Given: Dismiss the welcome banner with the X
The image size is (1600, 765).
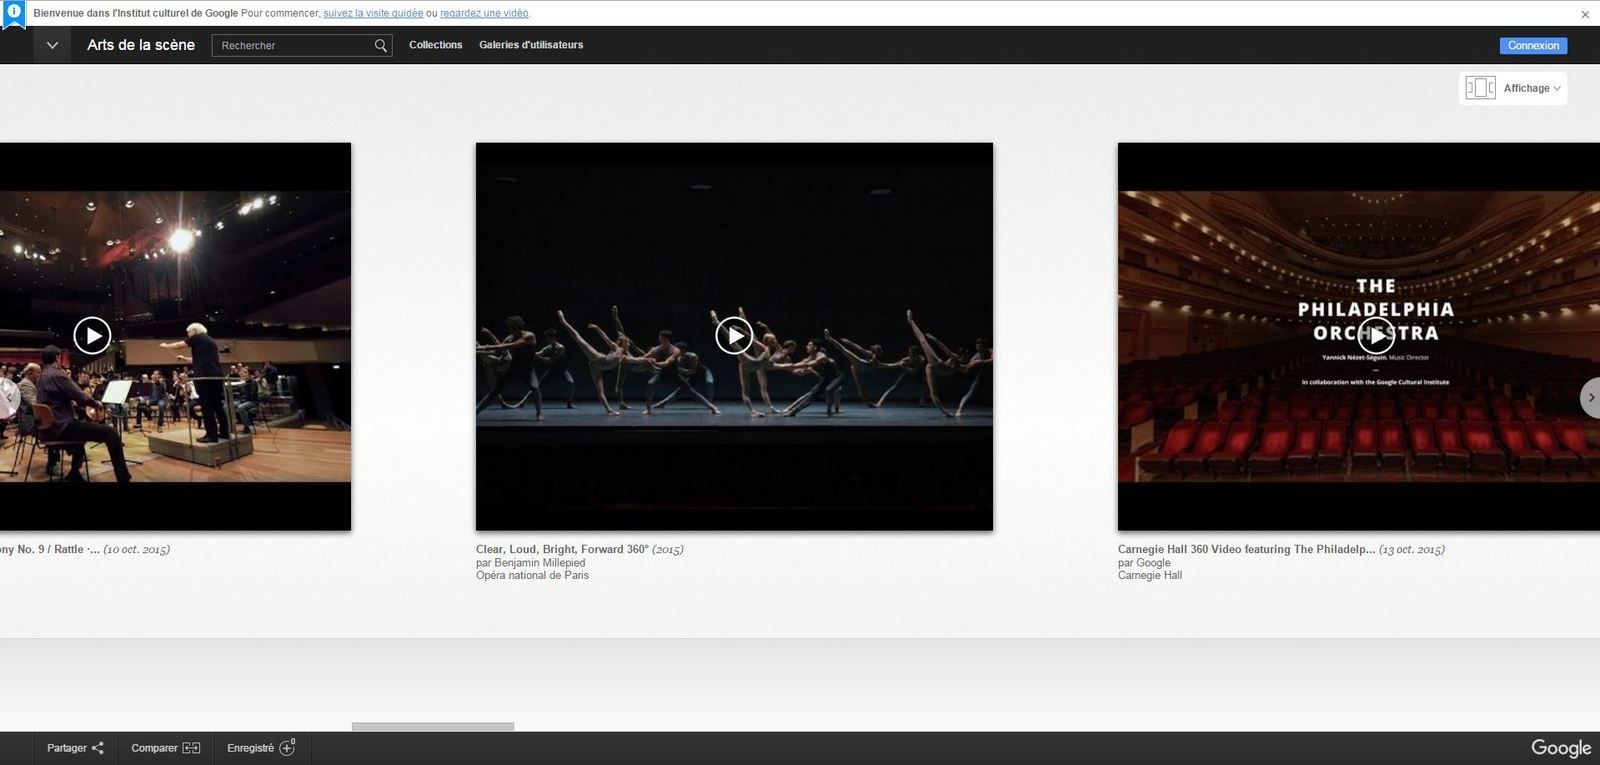Looking at the screenshot, I should pos(1585,14).
